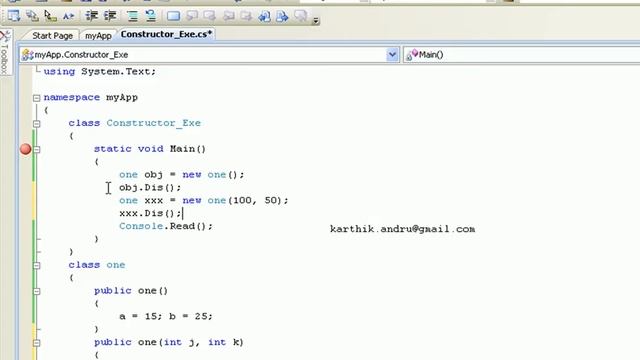The width and height of the screenshot is (640, 360).
Task: Click the 'a = 15; b = 25;' line
Action: [x=166, y=316]
